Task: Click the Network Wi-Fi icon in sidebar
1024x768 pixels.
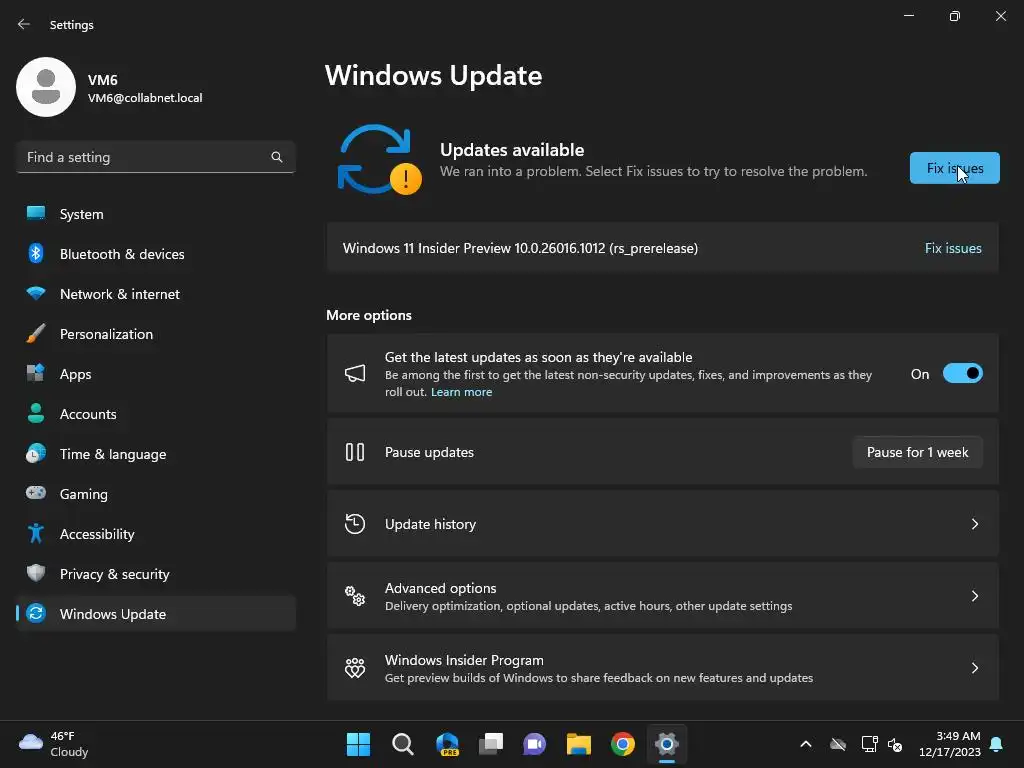Action: tap(36, 293)
